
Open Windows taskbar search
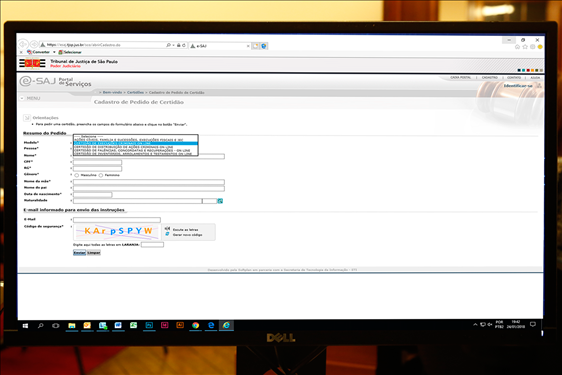(41, 326)
